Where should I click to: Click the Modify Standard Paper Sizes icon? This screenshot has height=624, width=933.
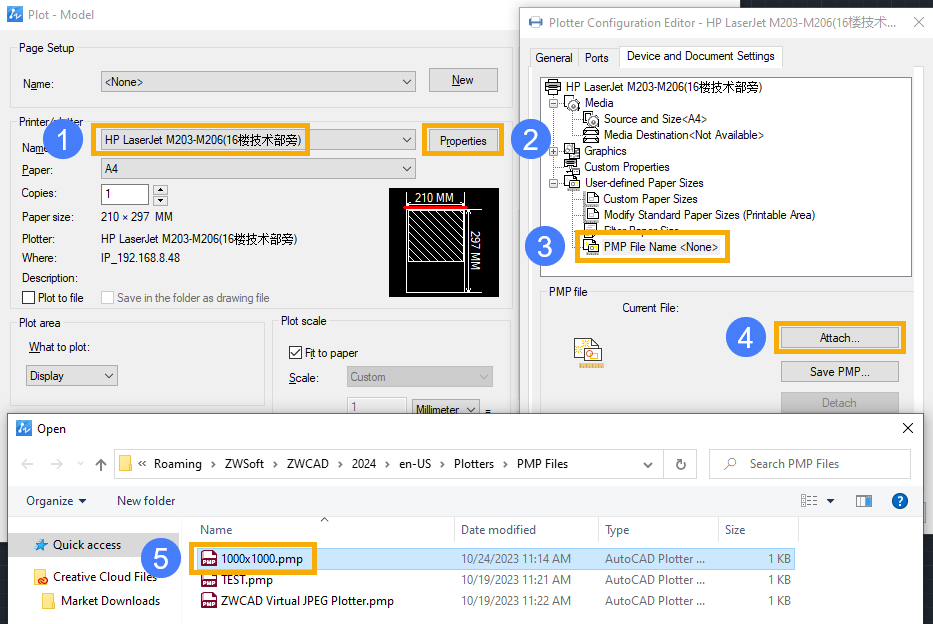pyautogui.click(x=592, y=215)
